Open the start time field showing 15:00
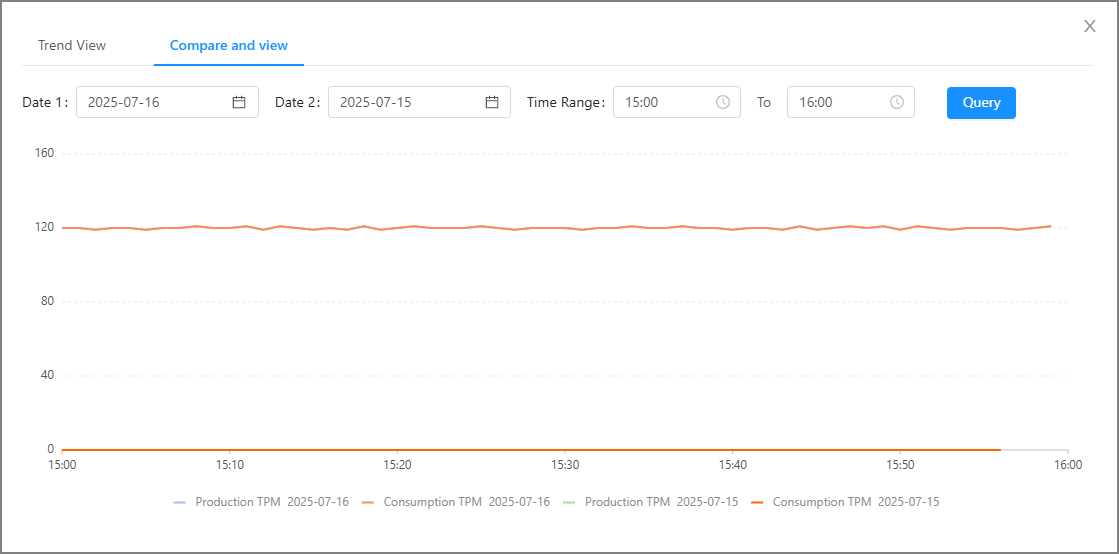The width and height of the screenshot is (1119, 554). 677,102
